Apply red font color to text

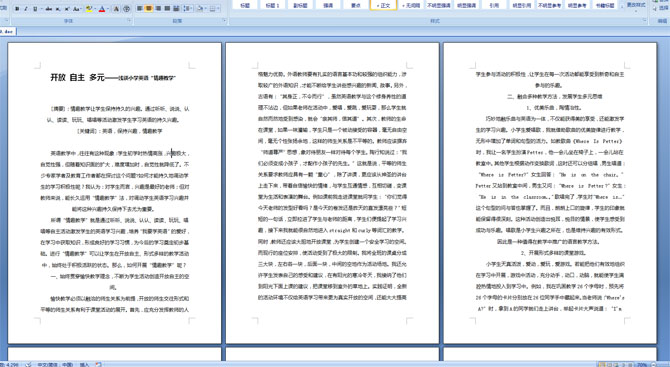pos(102,9)
